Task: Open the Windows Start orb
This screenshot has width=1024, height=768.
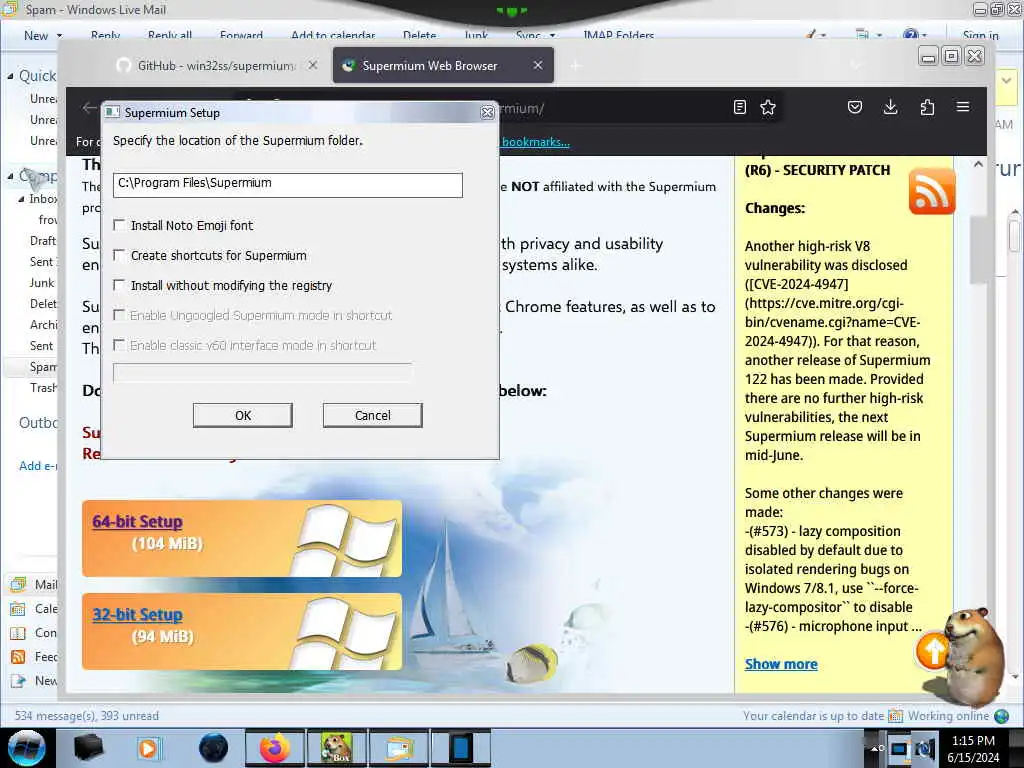Action: tap(26, 748)
